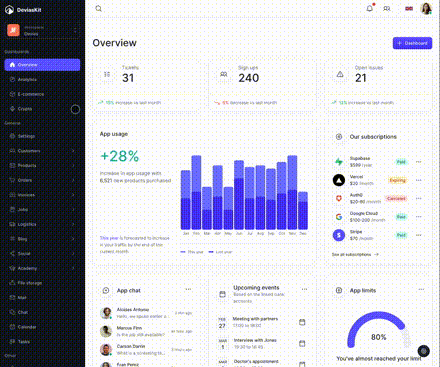440x367 pixels.
Task: Expand the Customers sidebar section
Action: 42,151
